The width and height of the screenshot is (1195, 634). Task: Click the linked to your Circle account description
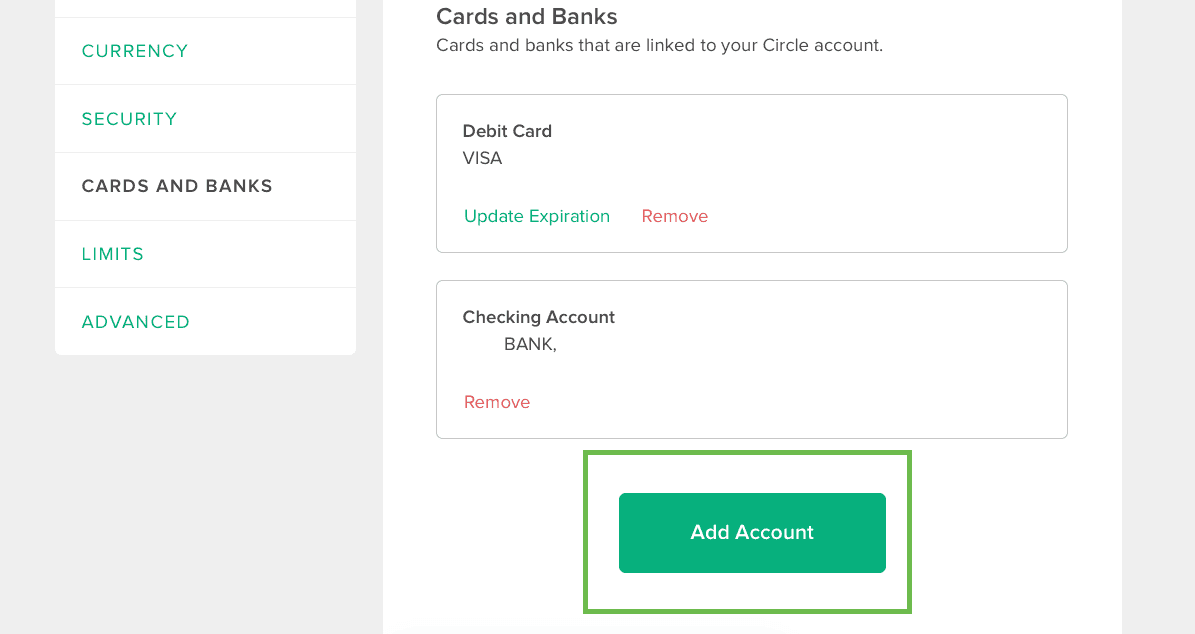click(659, 46)
